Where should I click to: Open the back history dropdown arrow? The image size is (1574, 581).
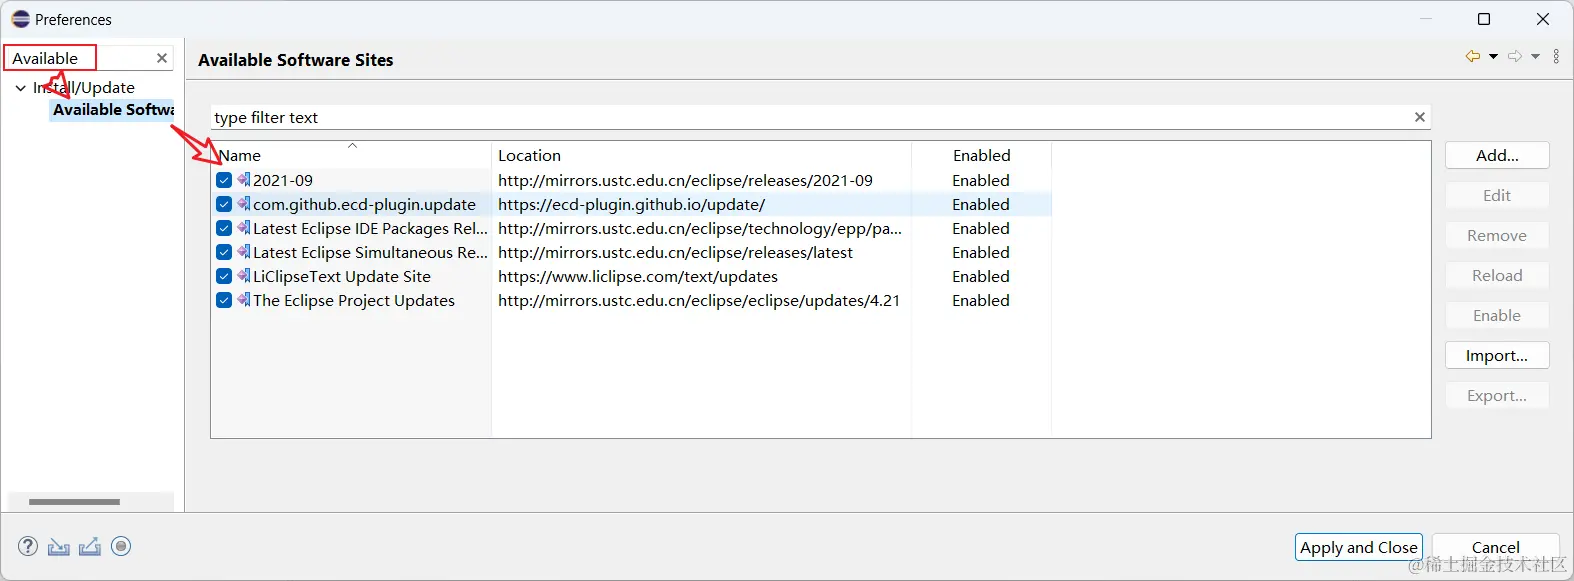point(1493,56)
